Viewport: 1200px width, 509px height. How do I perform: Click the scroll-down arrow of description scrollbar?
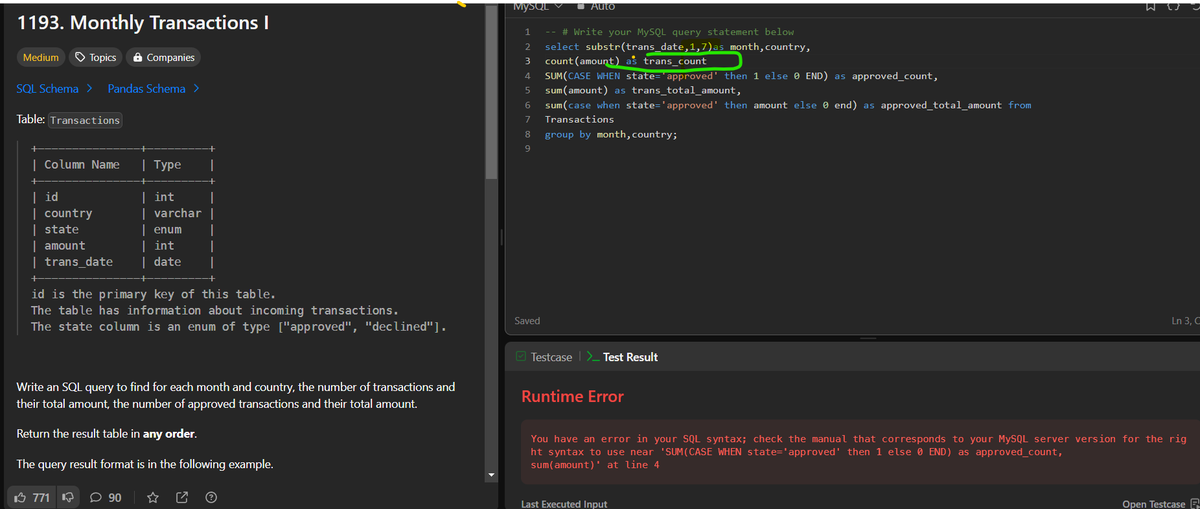pos(491,474)
